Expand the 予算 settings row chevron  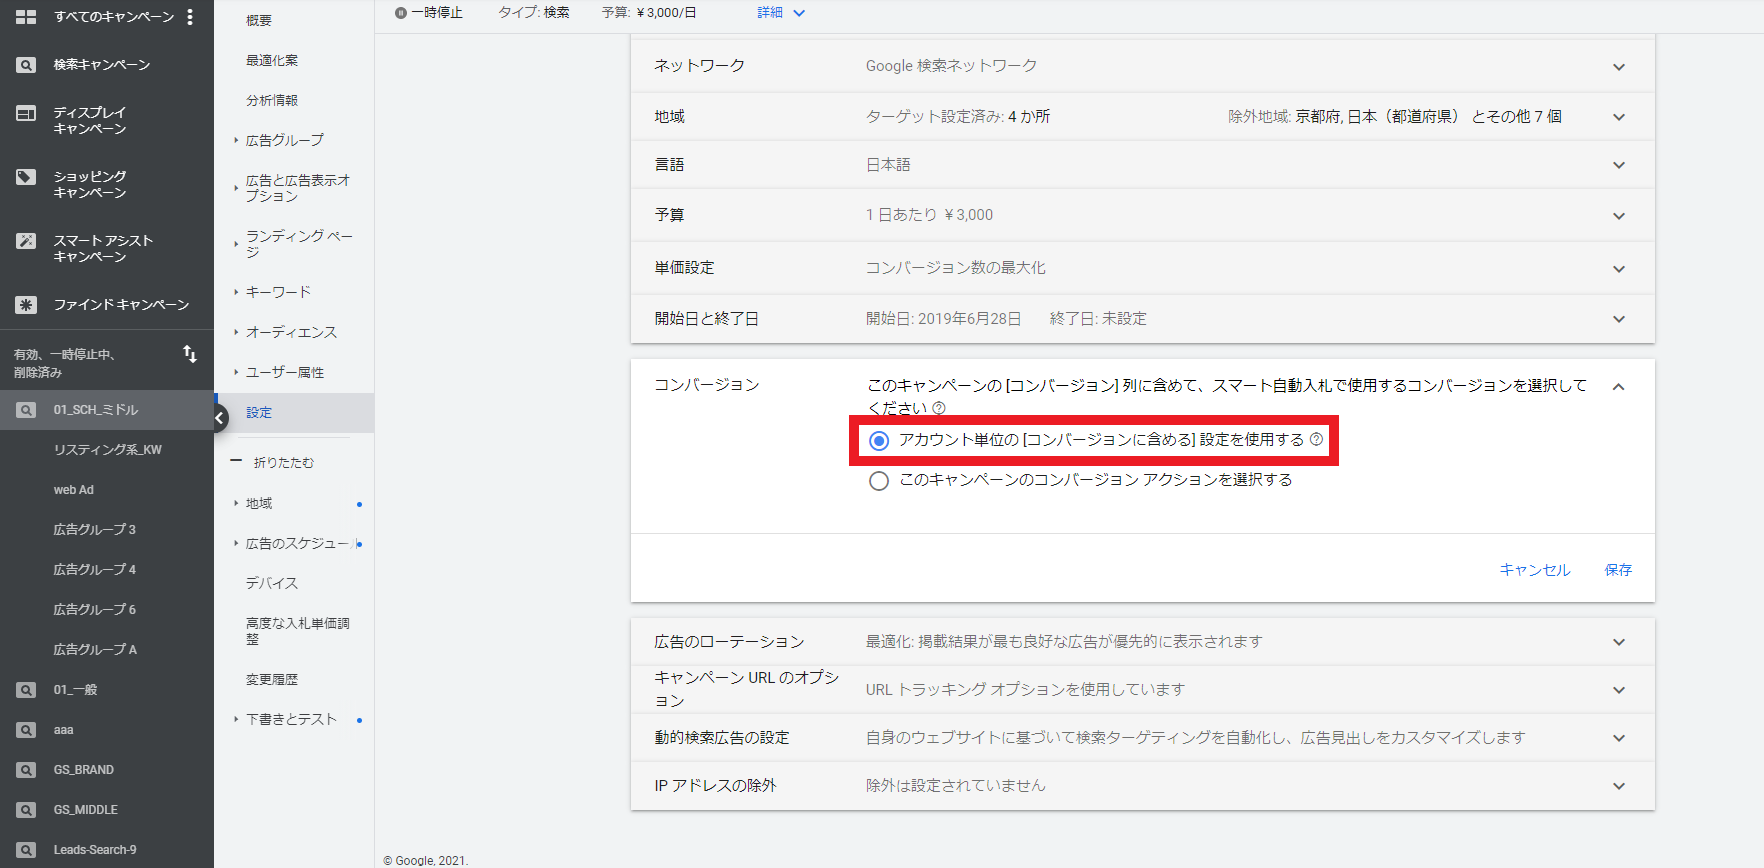click(x=1619, y=216)
